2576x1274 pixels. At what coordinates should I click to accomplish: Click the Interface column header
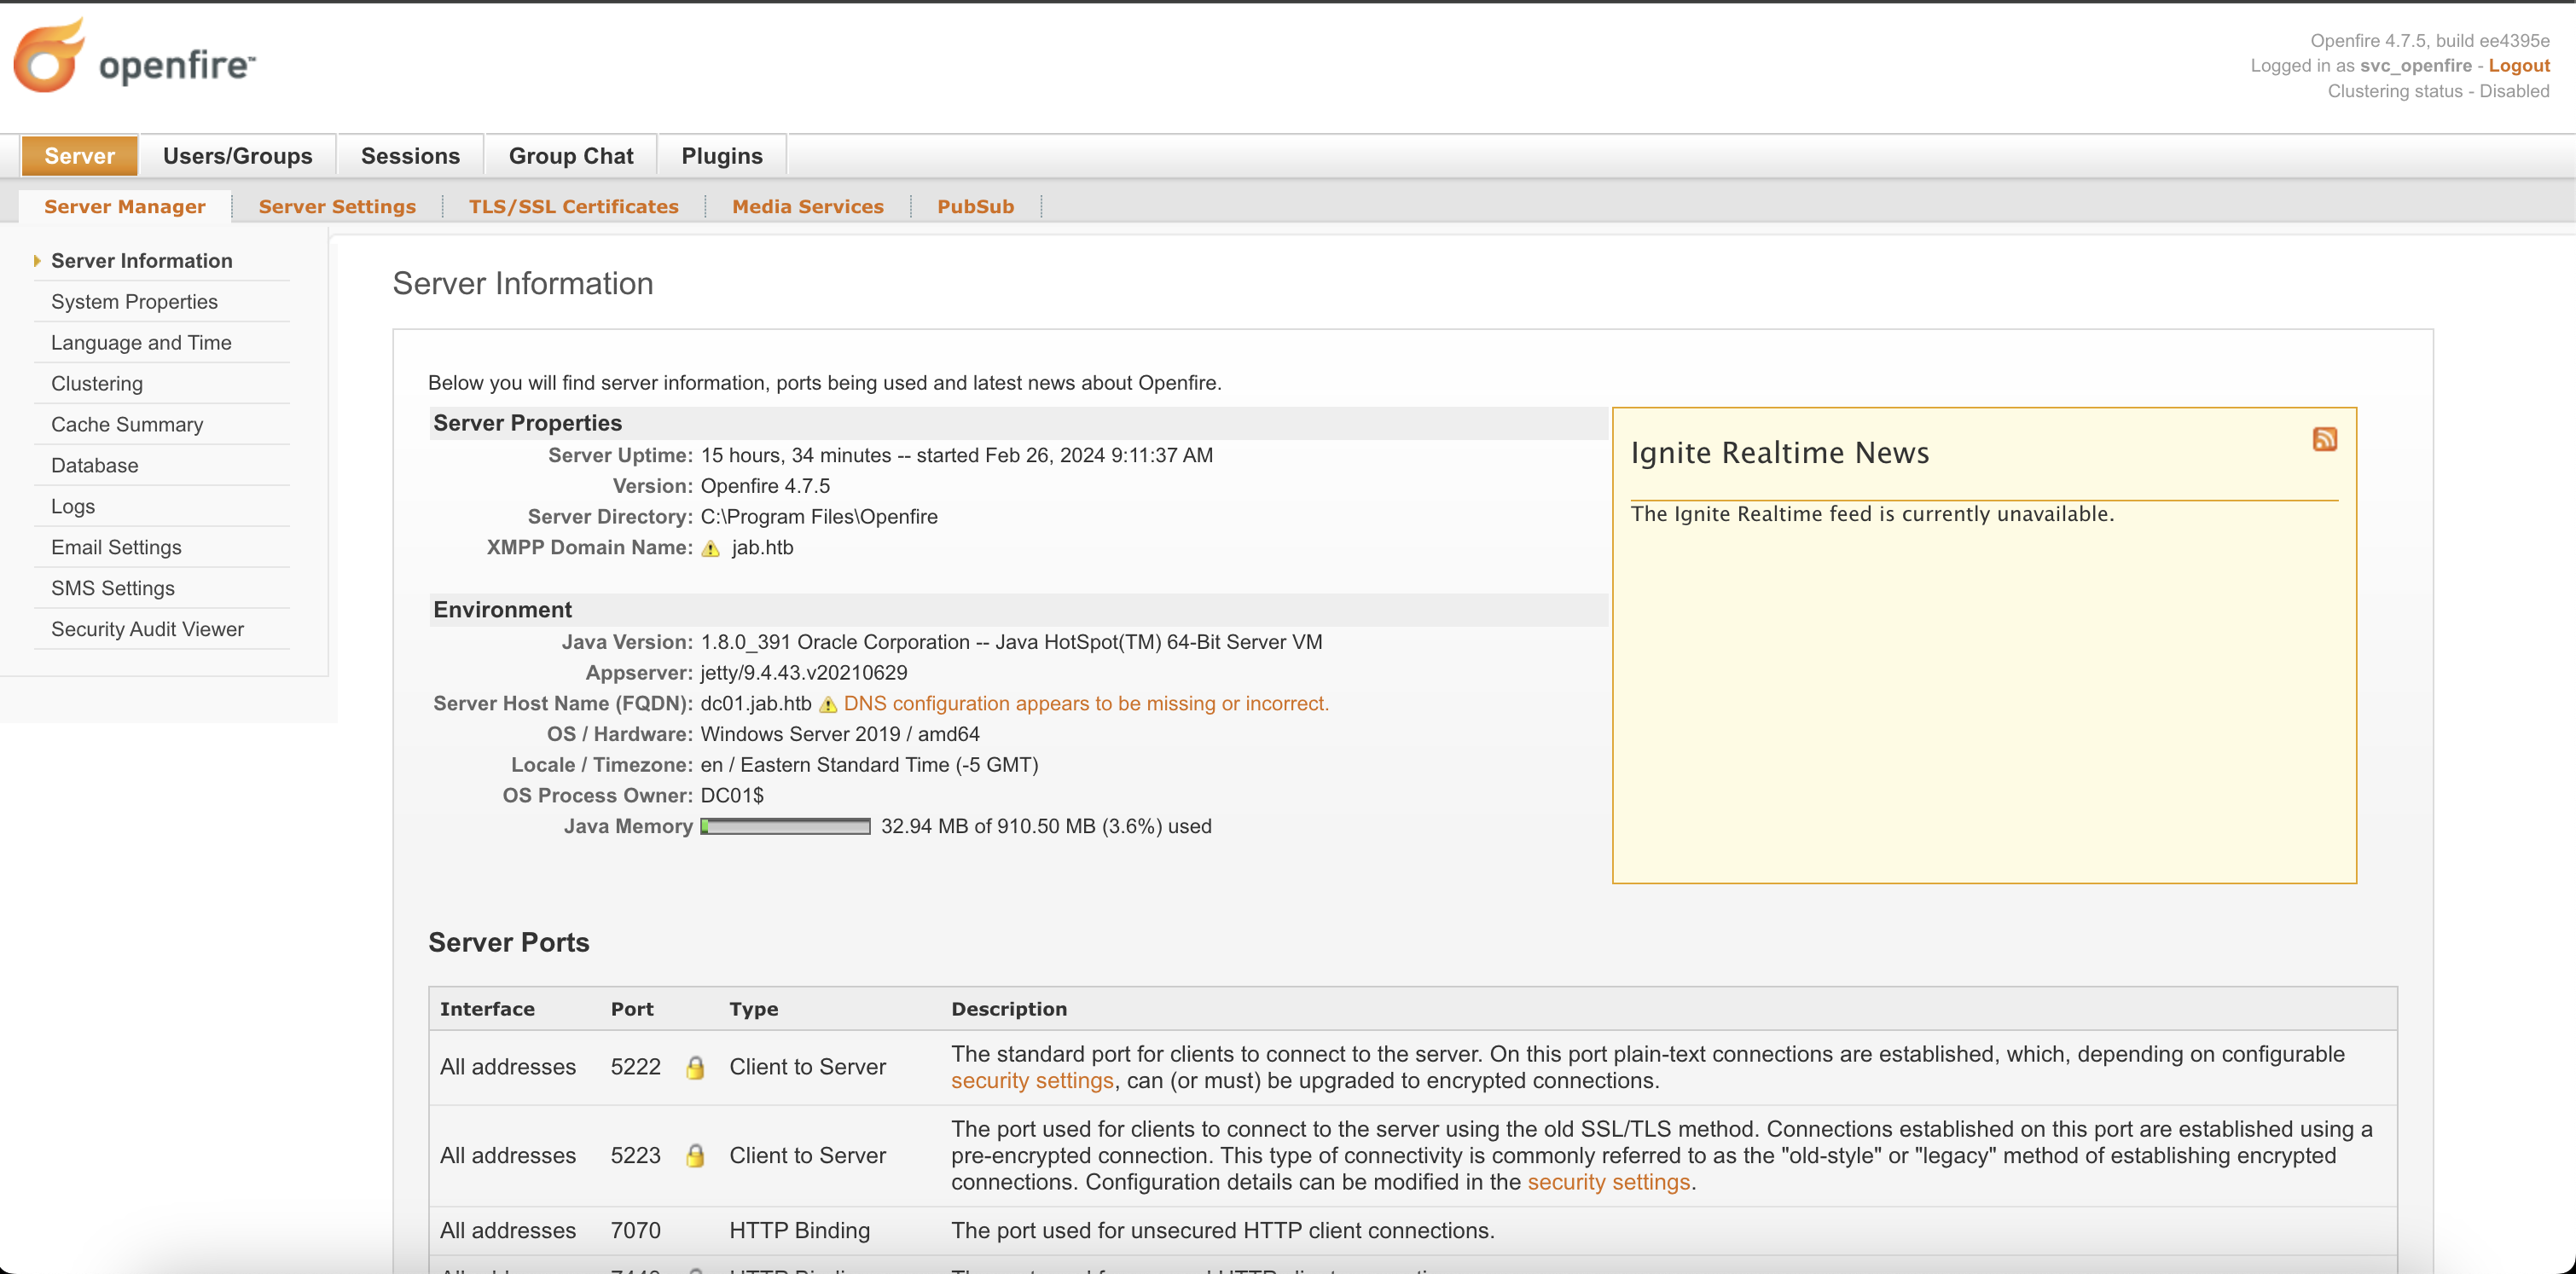[x=487, y=1009]
